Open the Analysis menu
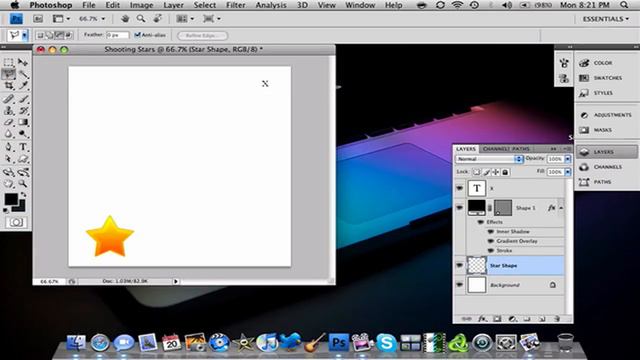The image size is (640, 360). (271, 5)
